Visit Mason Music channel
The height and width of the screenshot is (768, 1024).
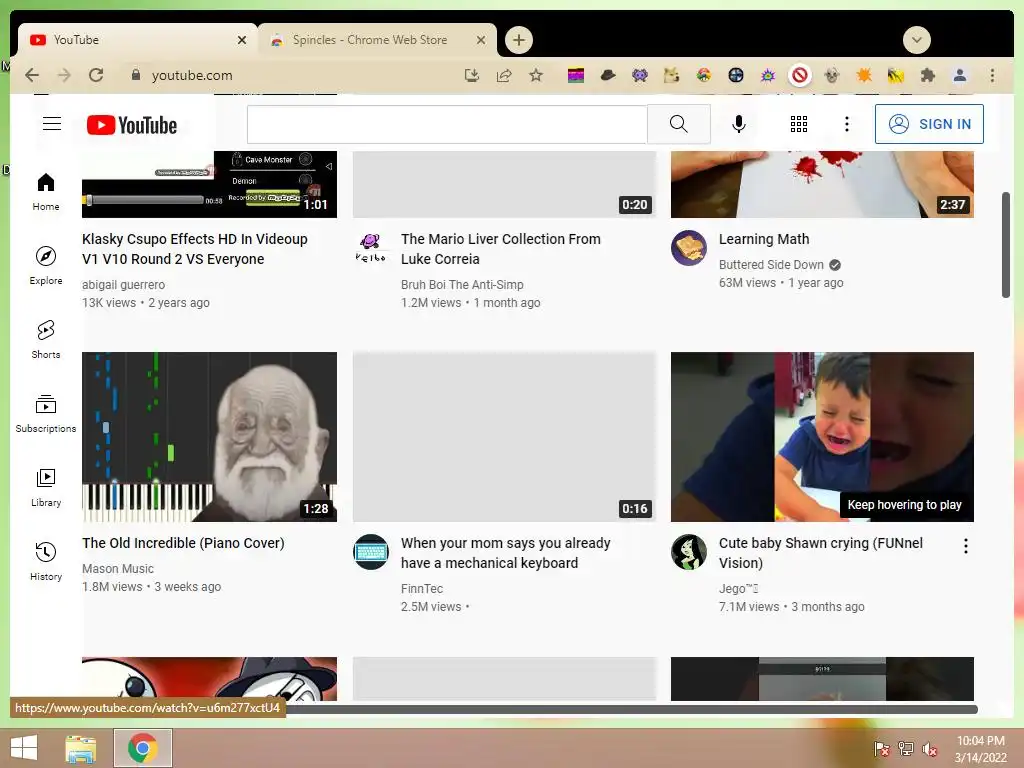118,569
